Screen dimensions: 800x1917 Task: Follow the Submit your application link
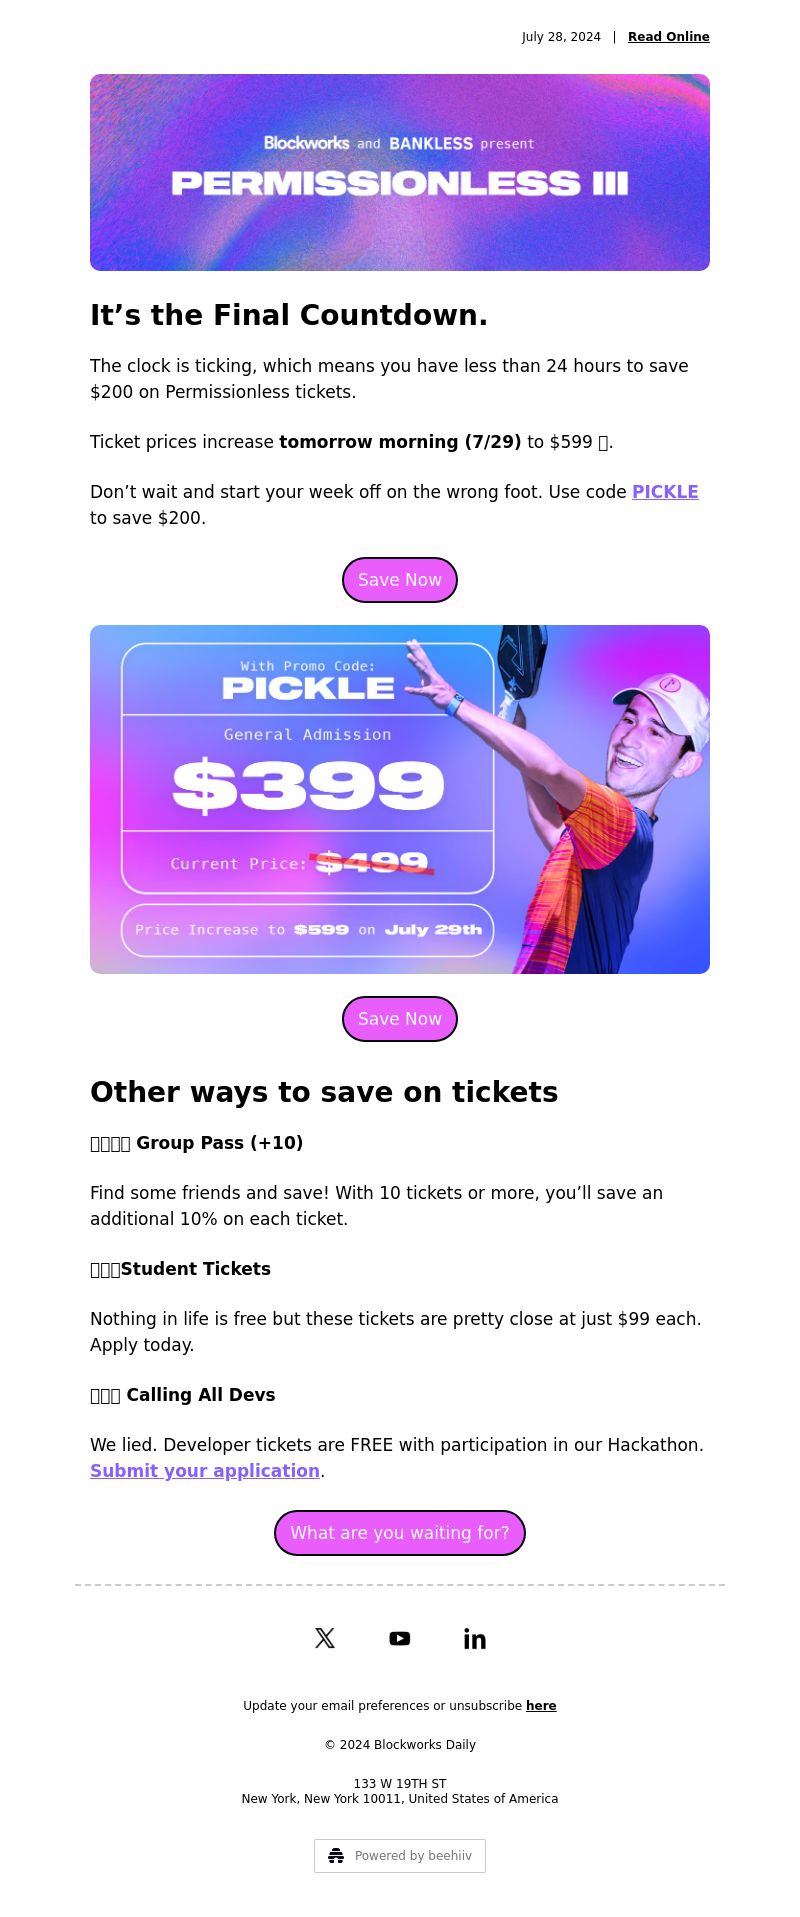point(205,1471)
